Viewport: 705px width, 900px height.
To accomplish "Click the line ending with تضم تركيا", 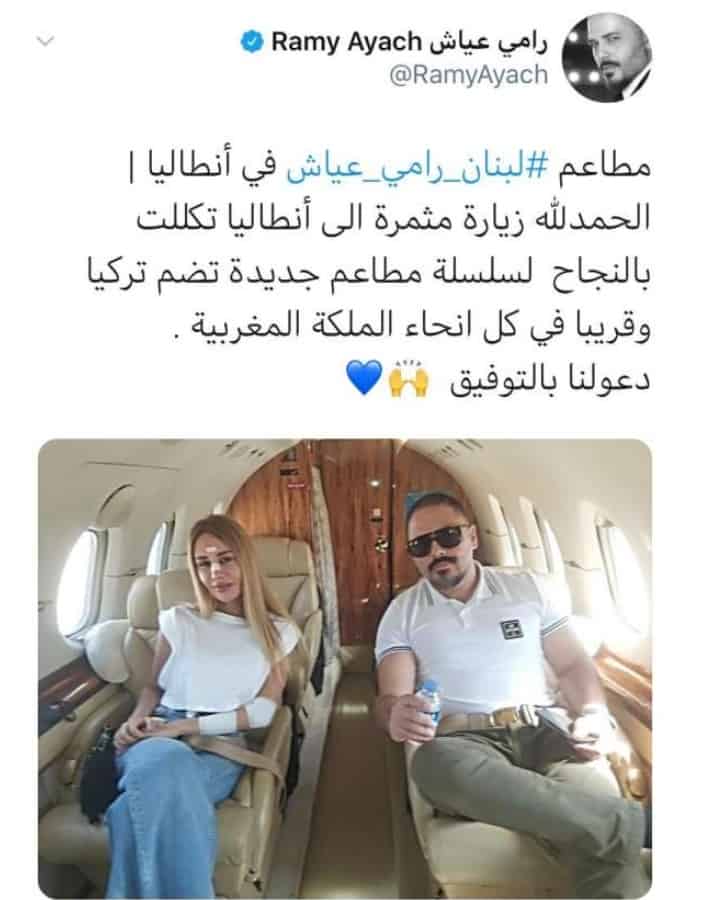I will point(368,273).
